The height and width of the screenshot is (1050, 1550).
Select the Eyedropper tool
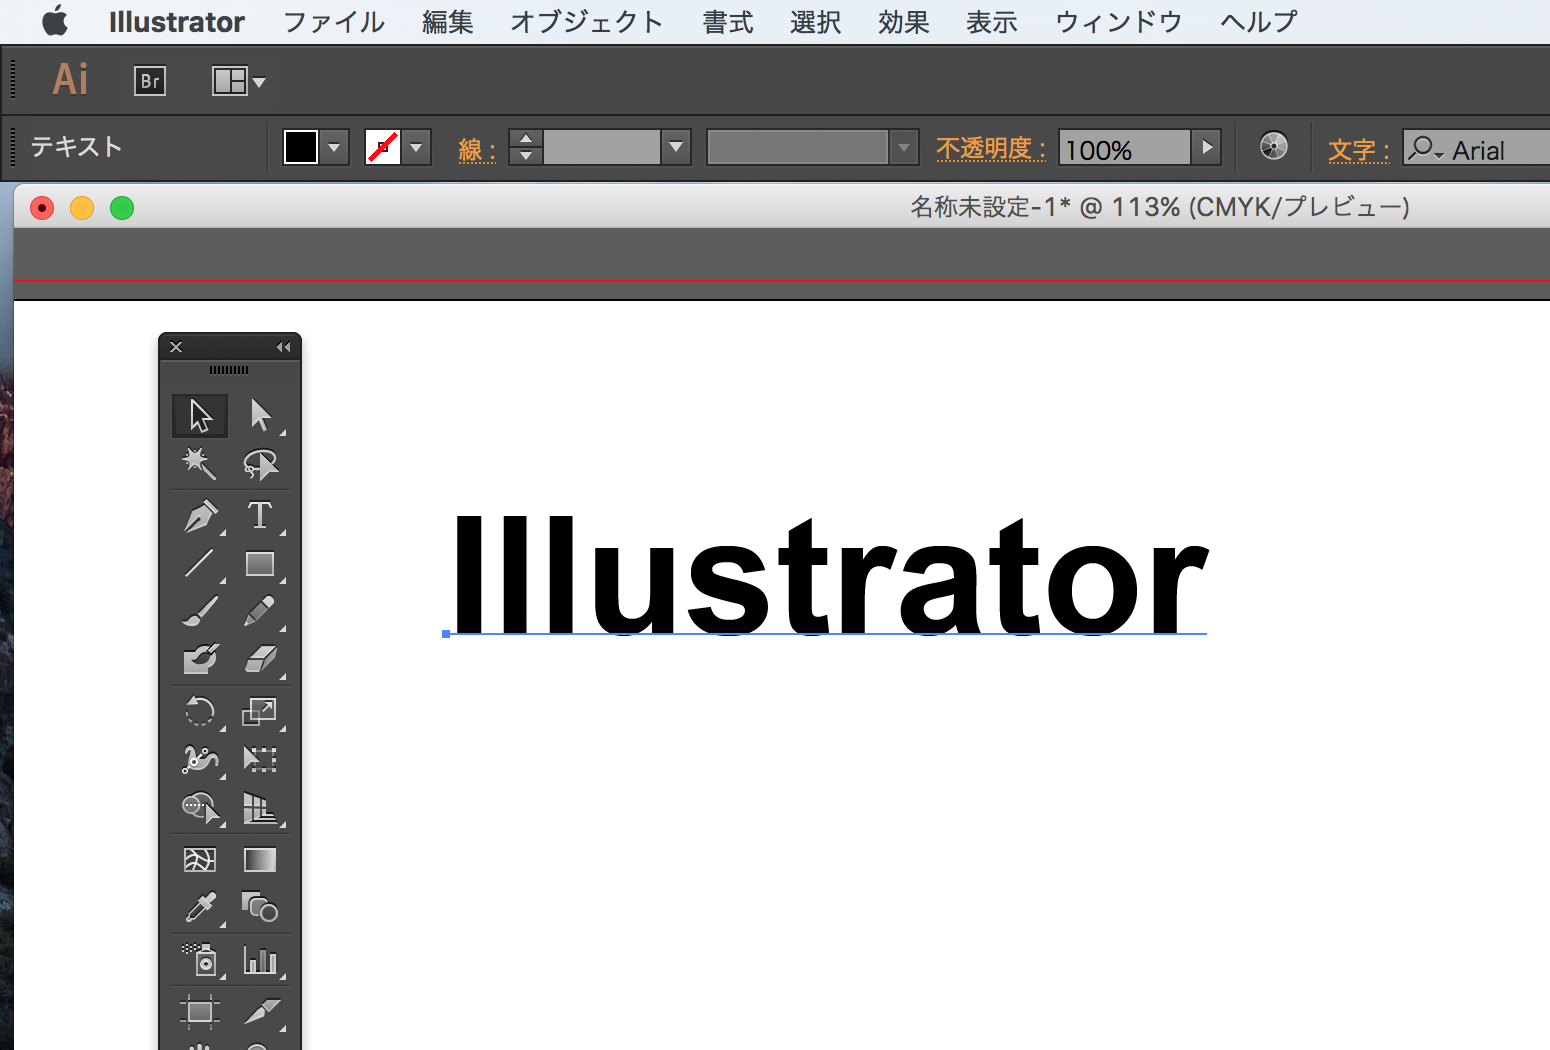click(200, 908)
